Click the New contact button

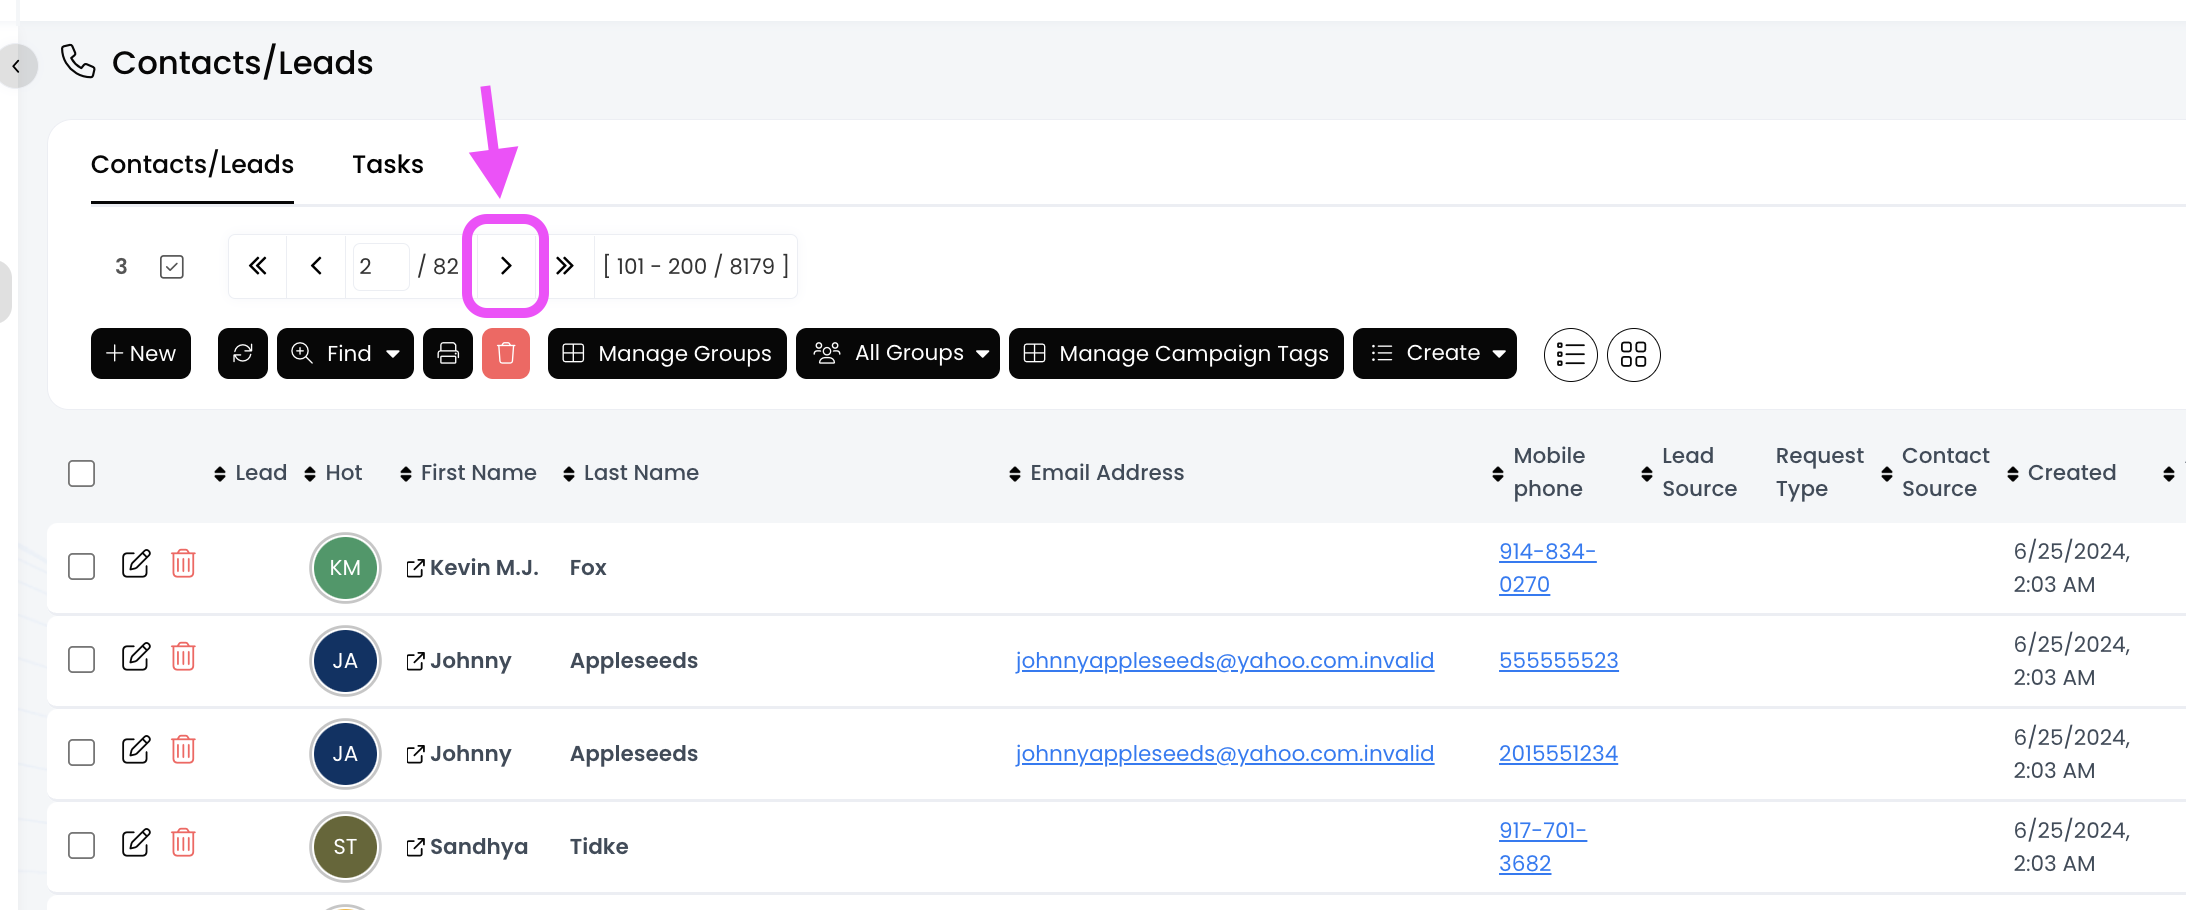141,354
